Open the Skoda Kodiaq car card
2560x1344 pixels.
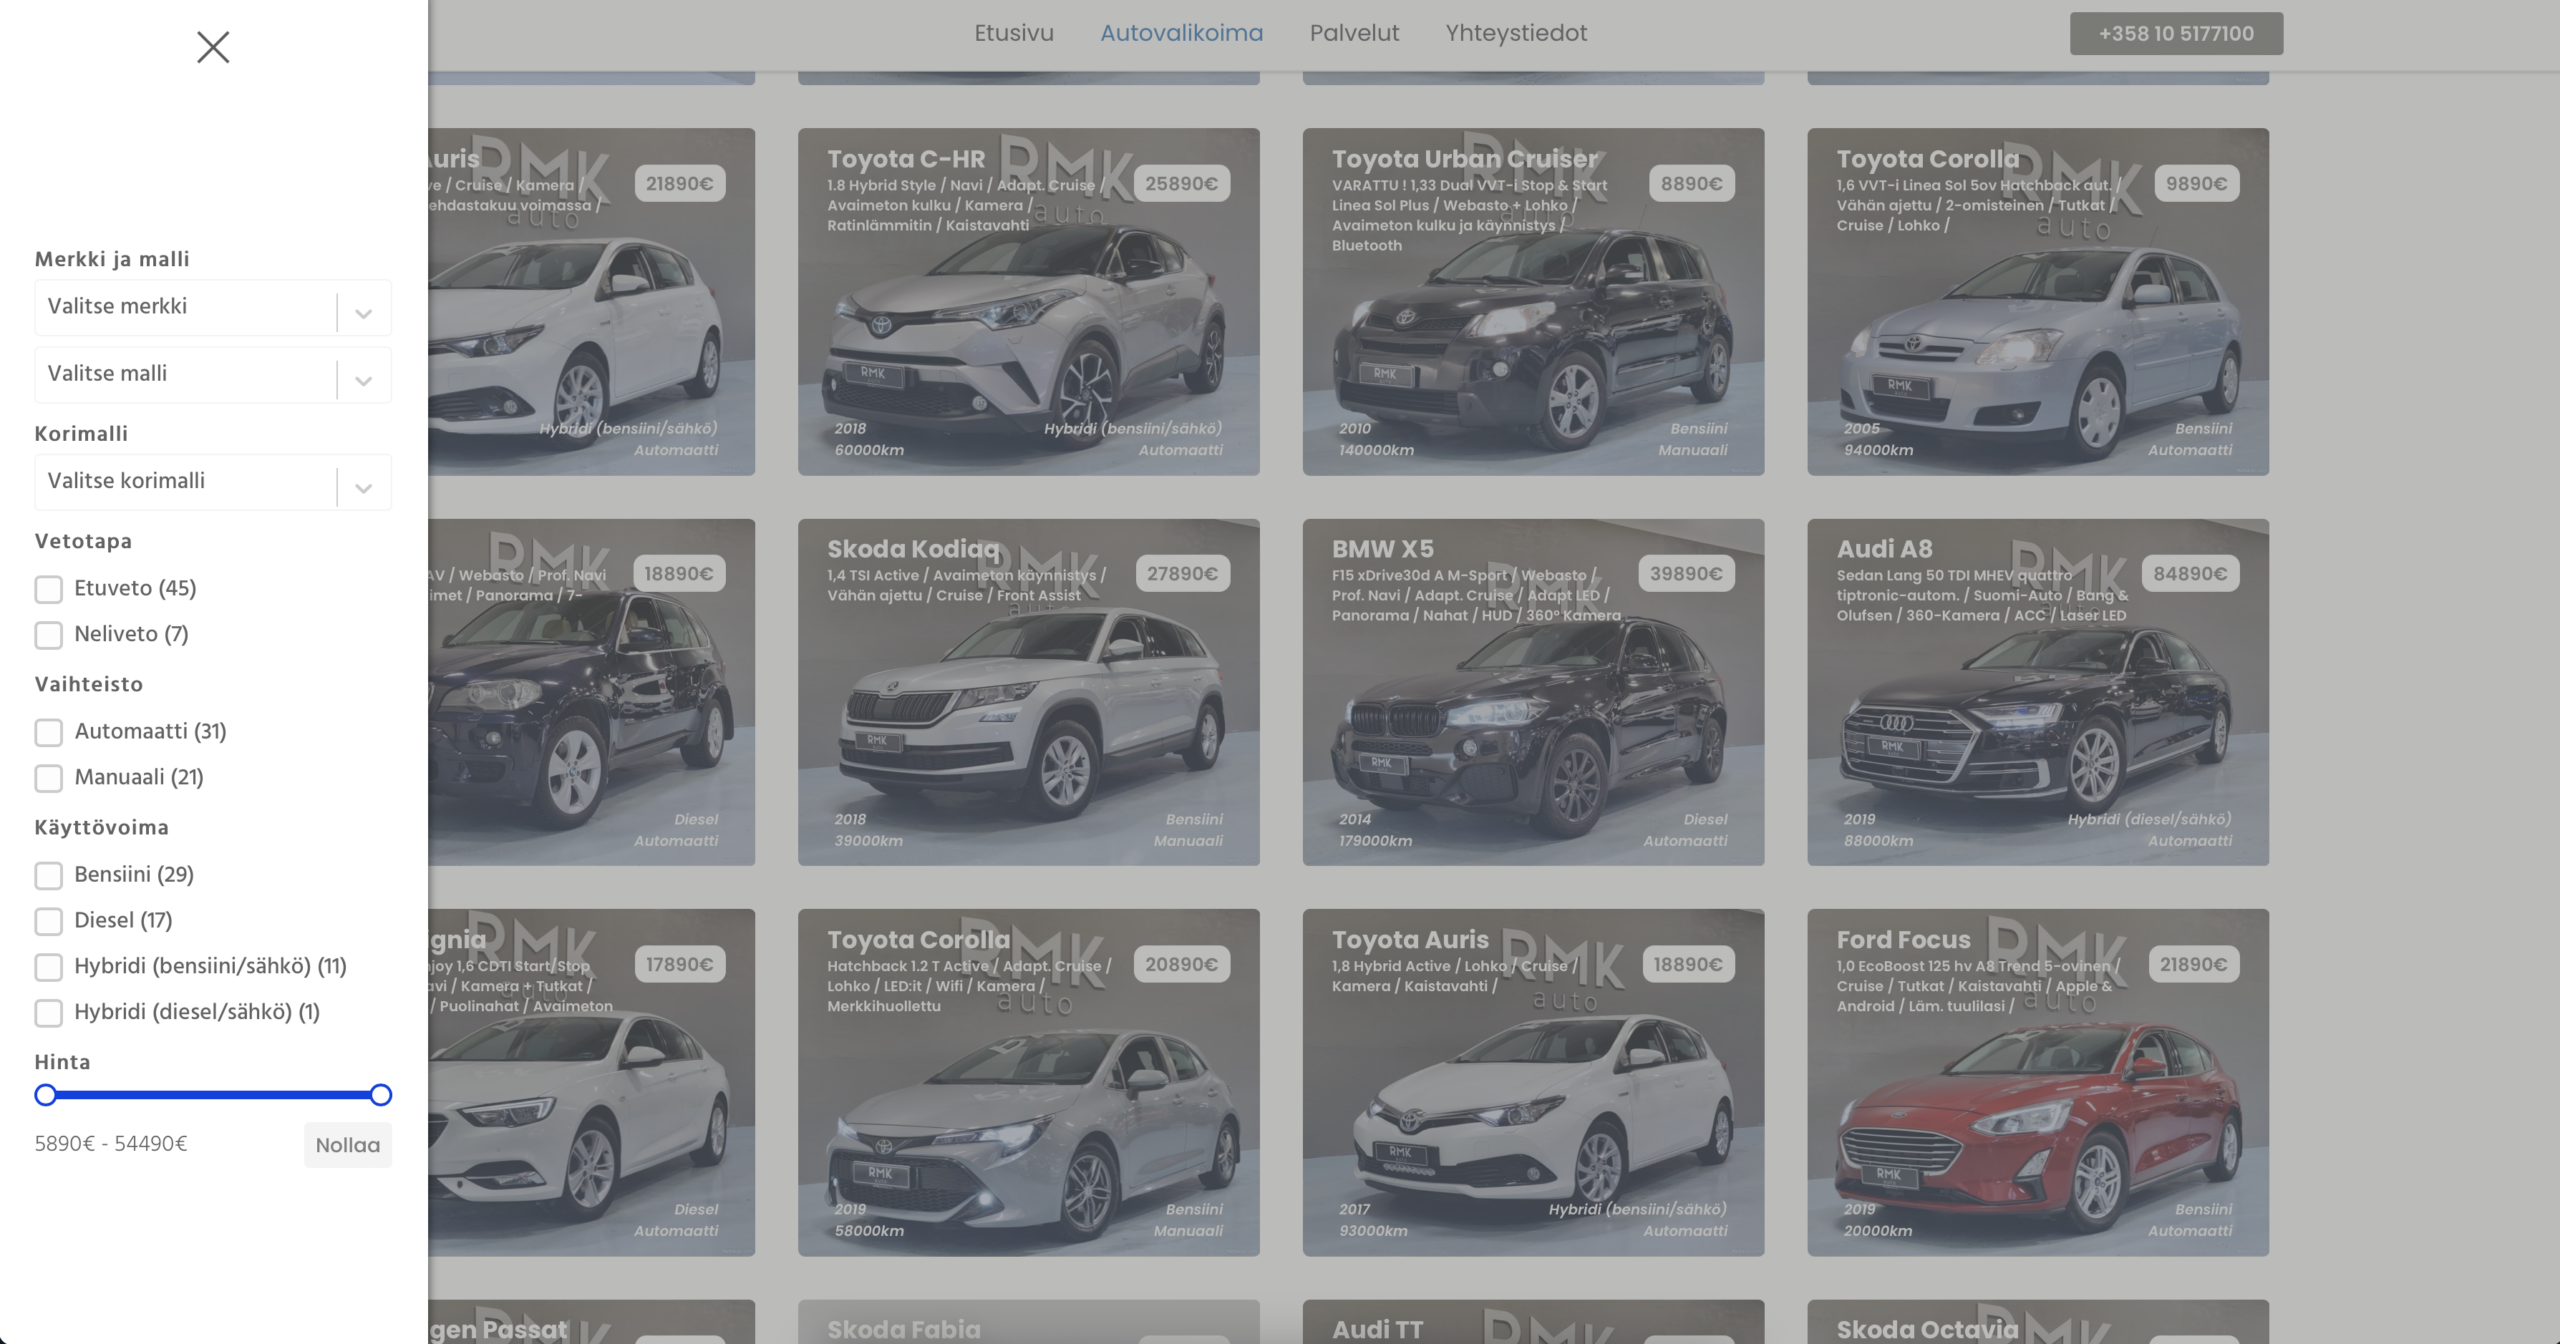coord(1029,692)
